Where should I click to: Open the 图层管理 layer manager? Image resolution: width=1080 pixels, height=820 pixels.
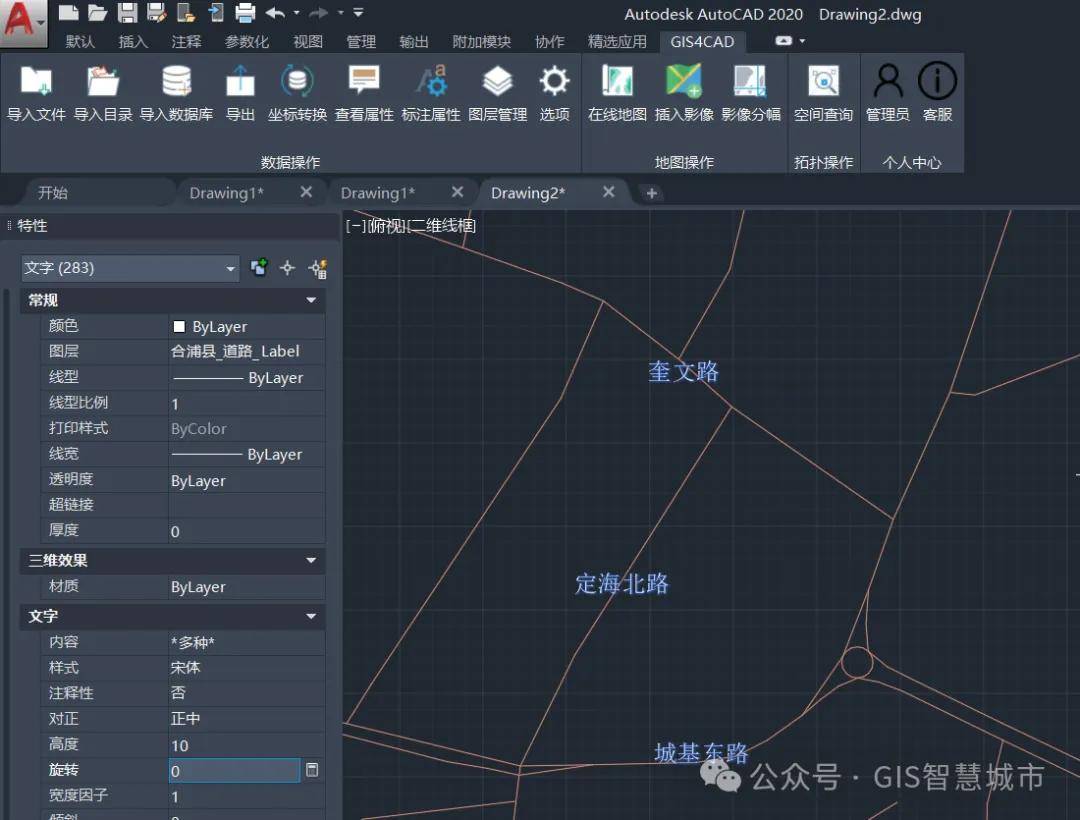497,82
